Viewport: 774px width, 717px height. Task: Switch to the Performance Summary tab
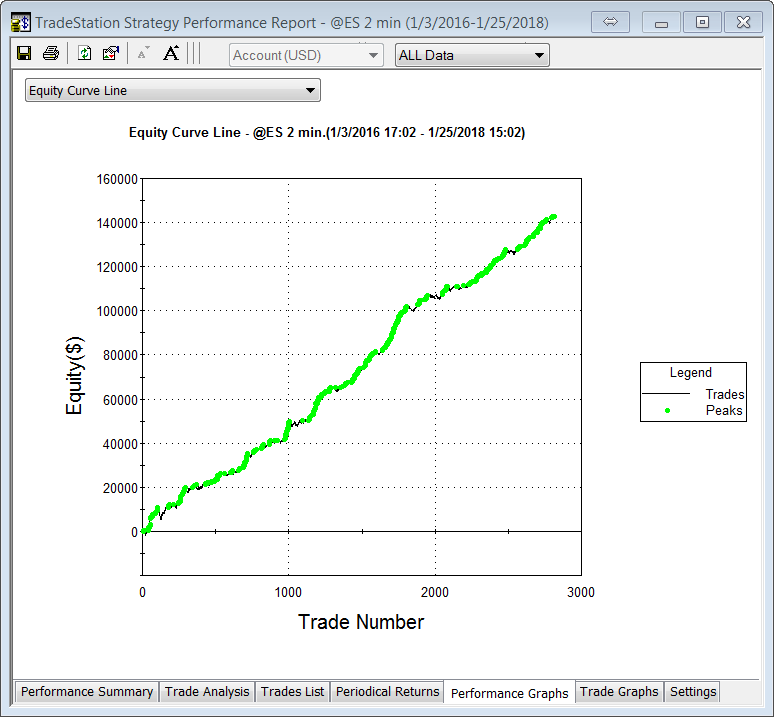click(x=87, y=692)
